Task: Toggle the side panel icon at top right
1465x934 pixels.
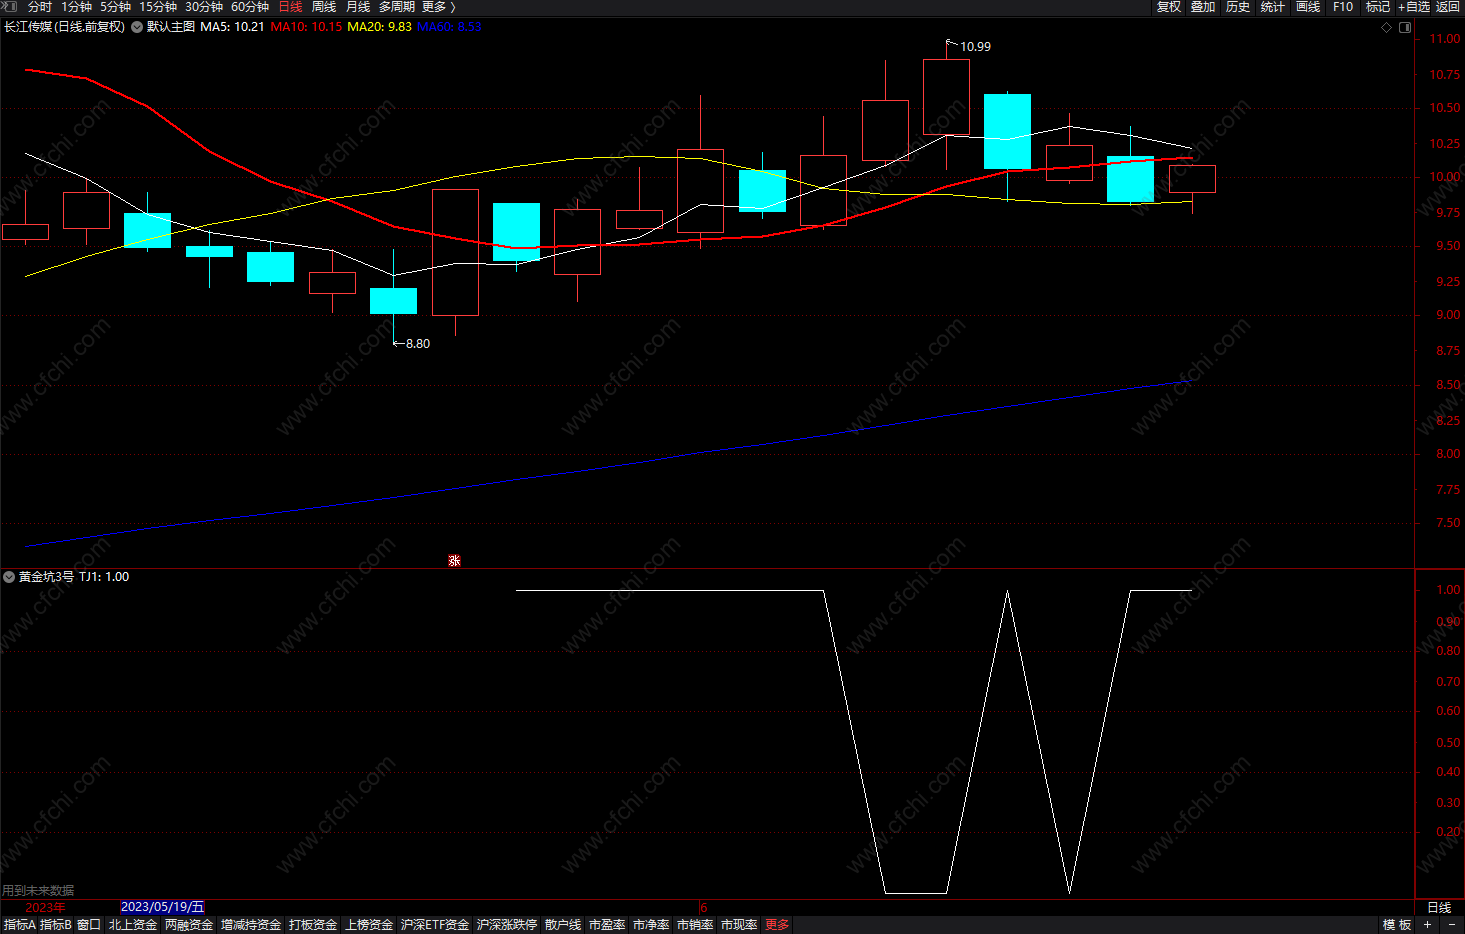Action: tap(1405, 27)
